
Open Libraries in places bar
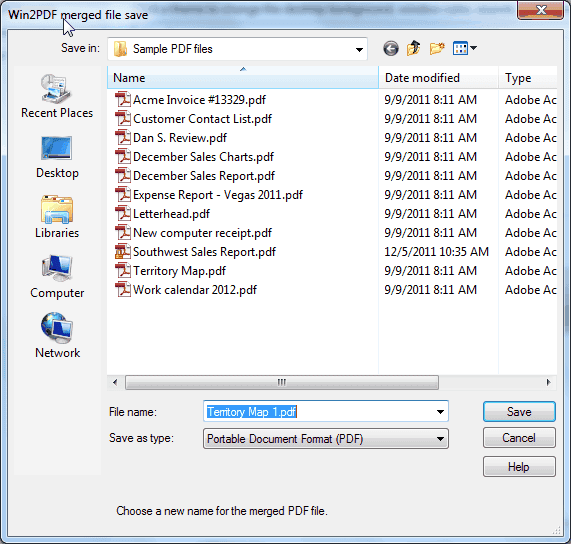click(57, 217)
